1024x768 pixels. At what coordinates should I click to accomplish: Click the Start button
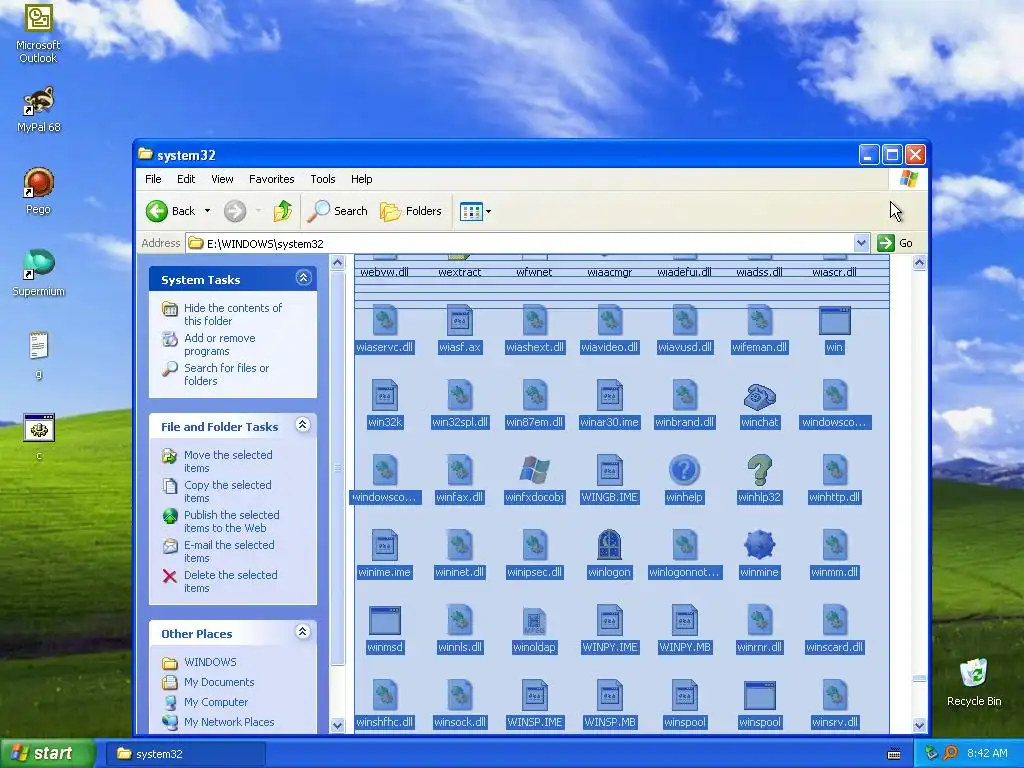point(48,753)
